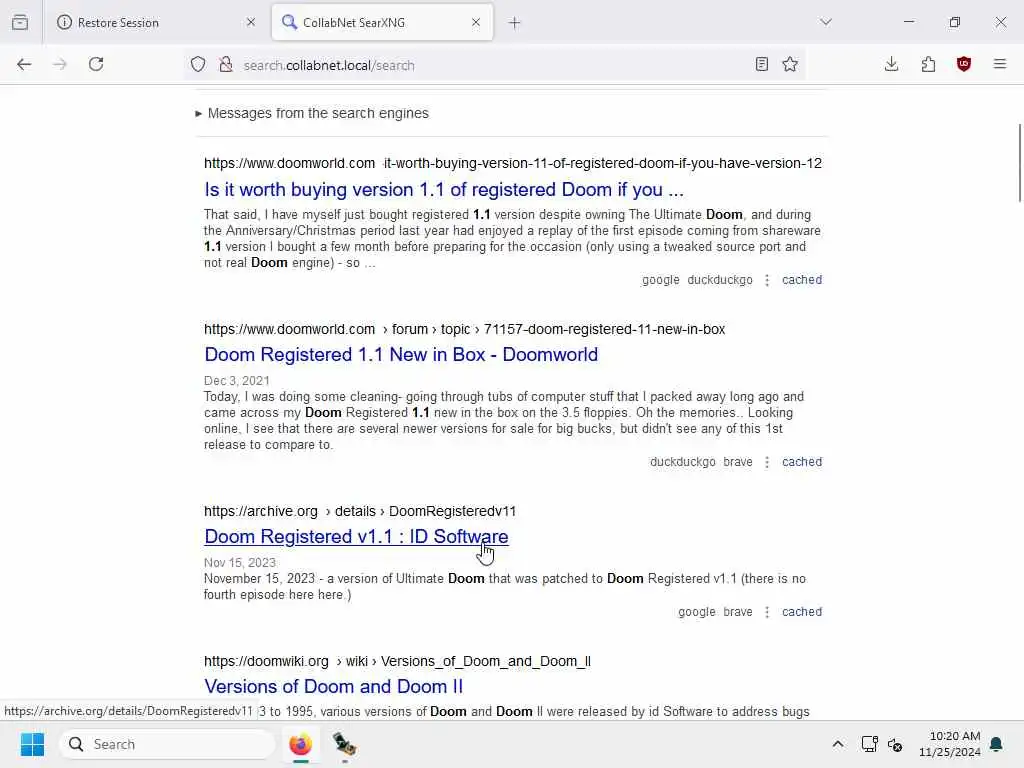Open the Extensions menu
This screenshot has width=1024, height=768.
point(928,64)
